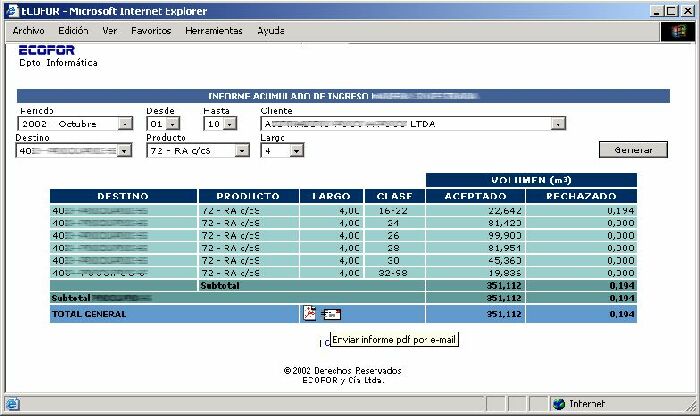Image resolution: width=700 pixels, height=416 pixels.
Task: Open the Periodo dropdown showing 2002 Octubre
Action: [x=125, y=124]
